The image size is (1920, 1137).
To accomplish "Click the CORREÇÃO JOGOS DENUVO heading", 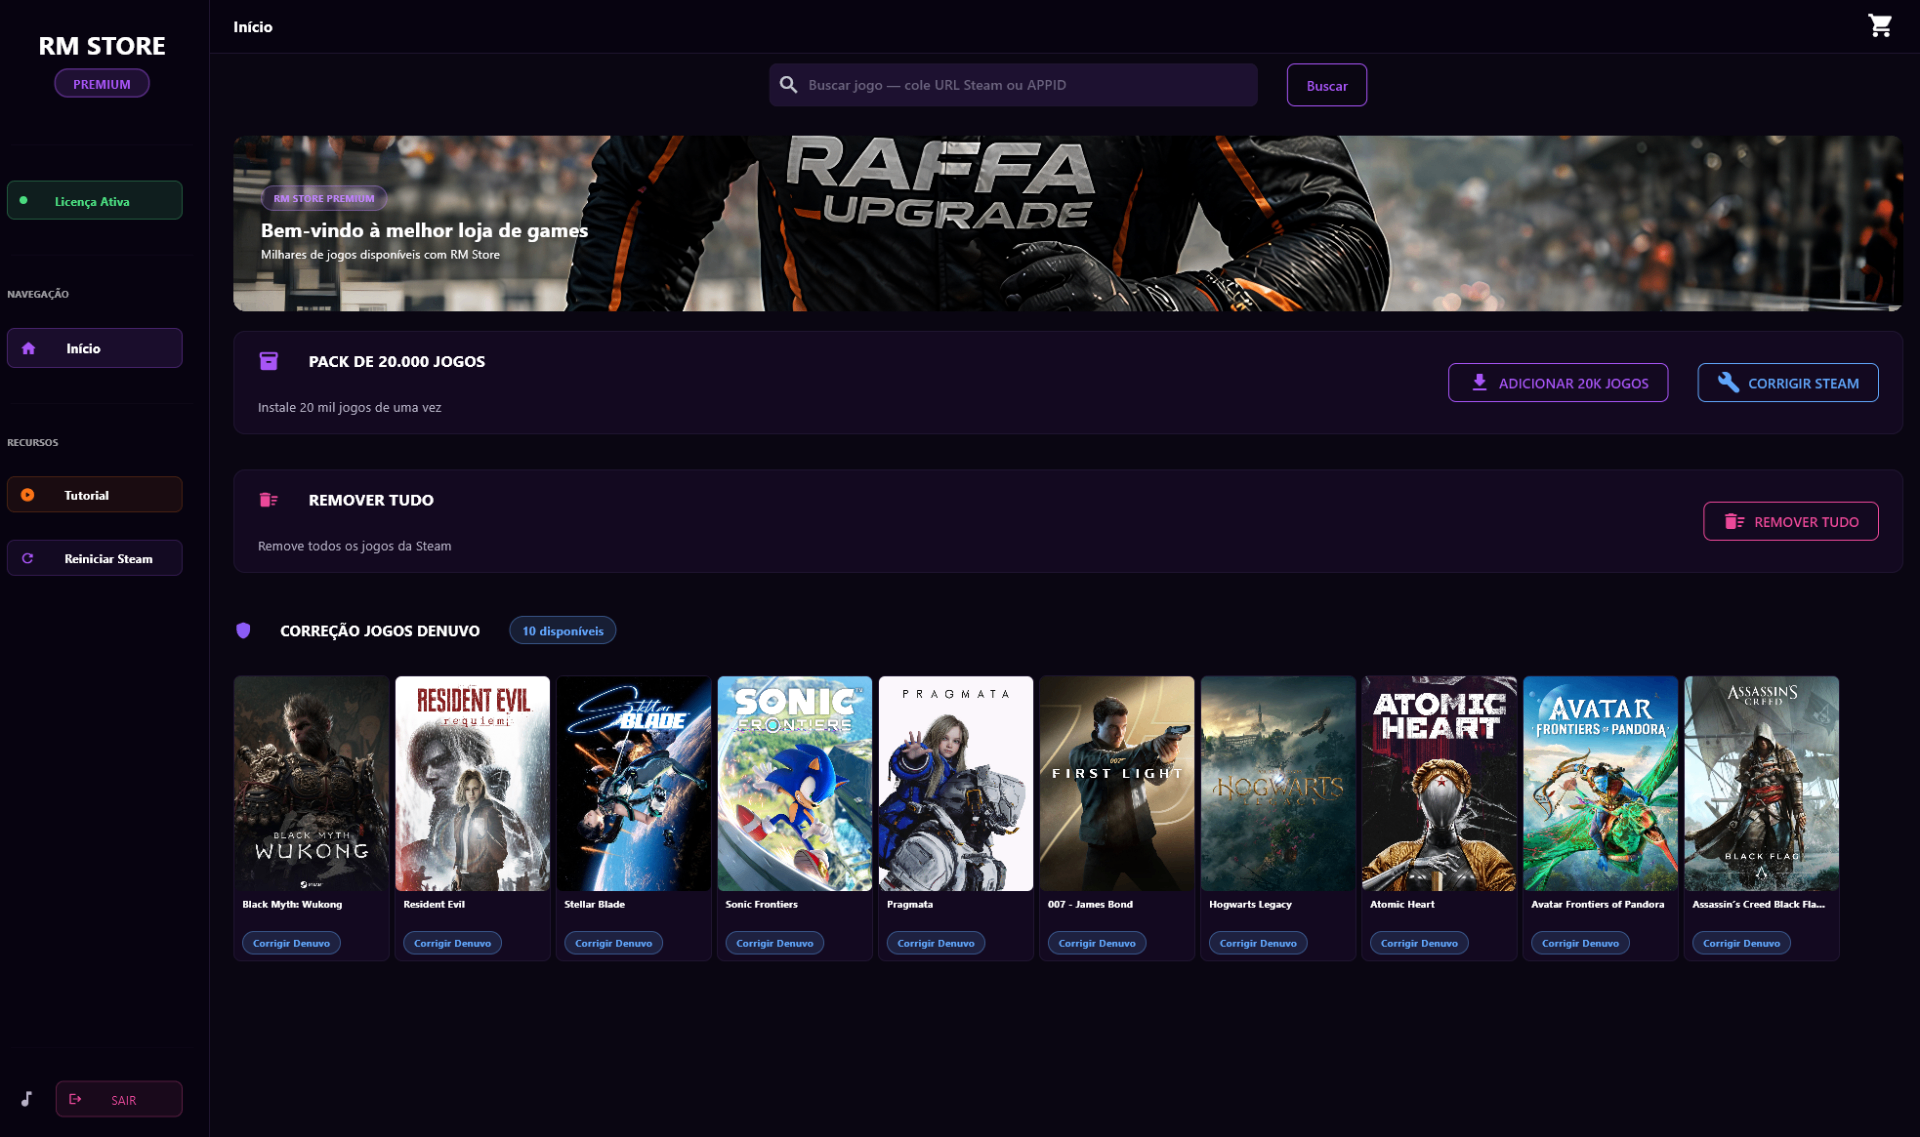I will pos(380,630).
